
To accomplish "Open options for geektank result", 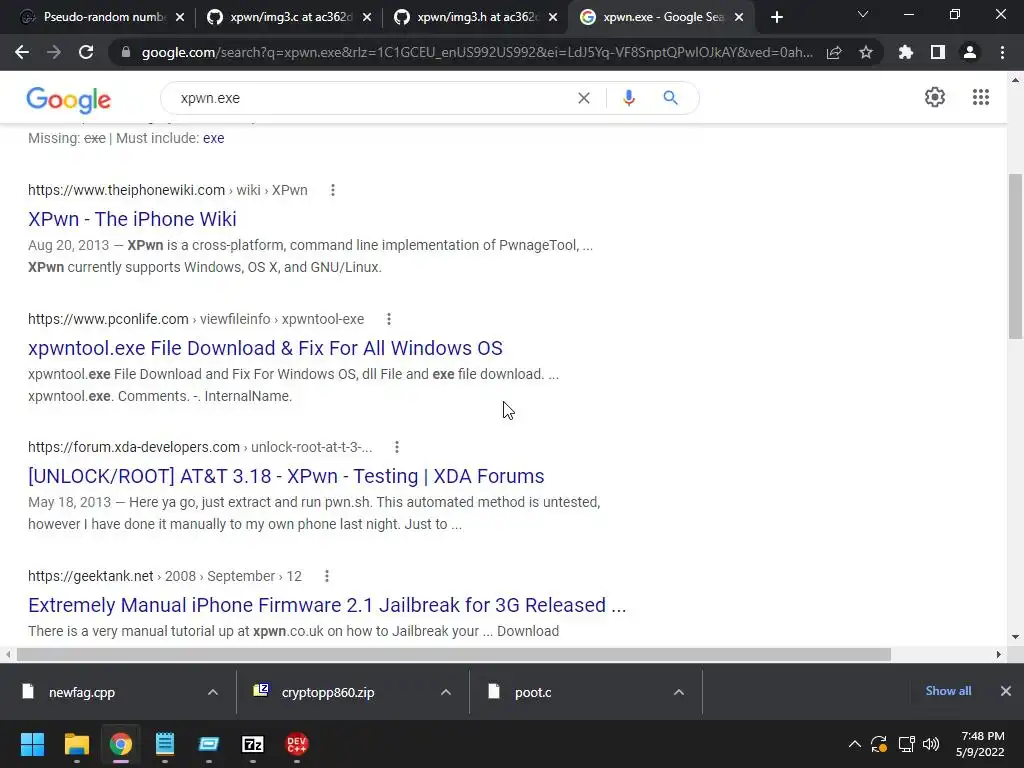I will click(327, 576).
